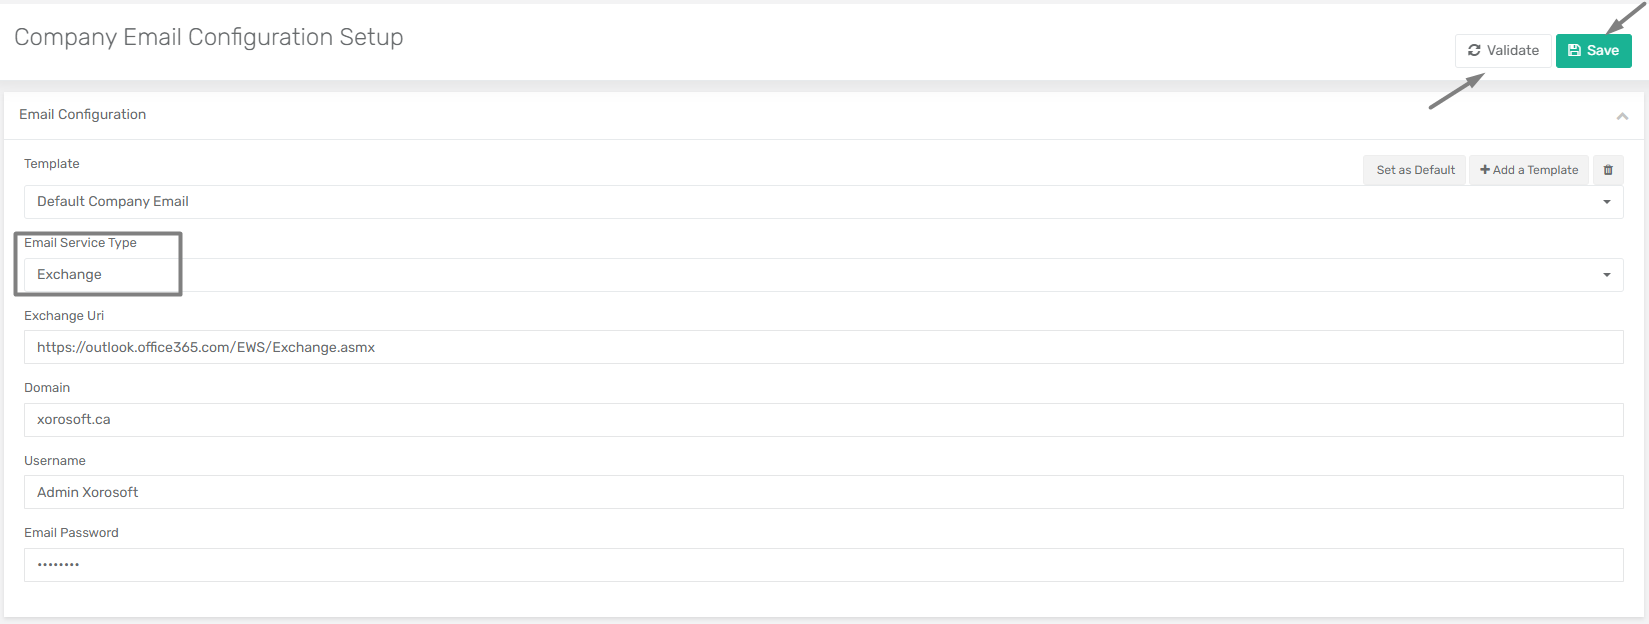Click the Add a Template button

point(1529,170)
